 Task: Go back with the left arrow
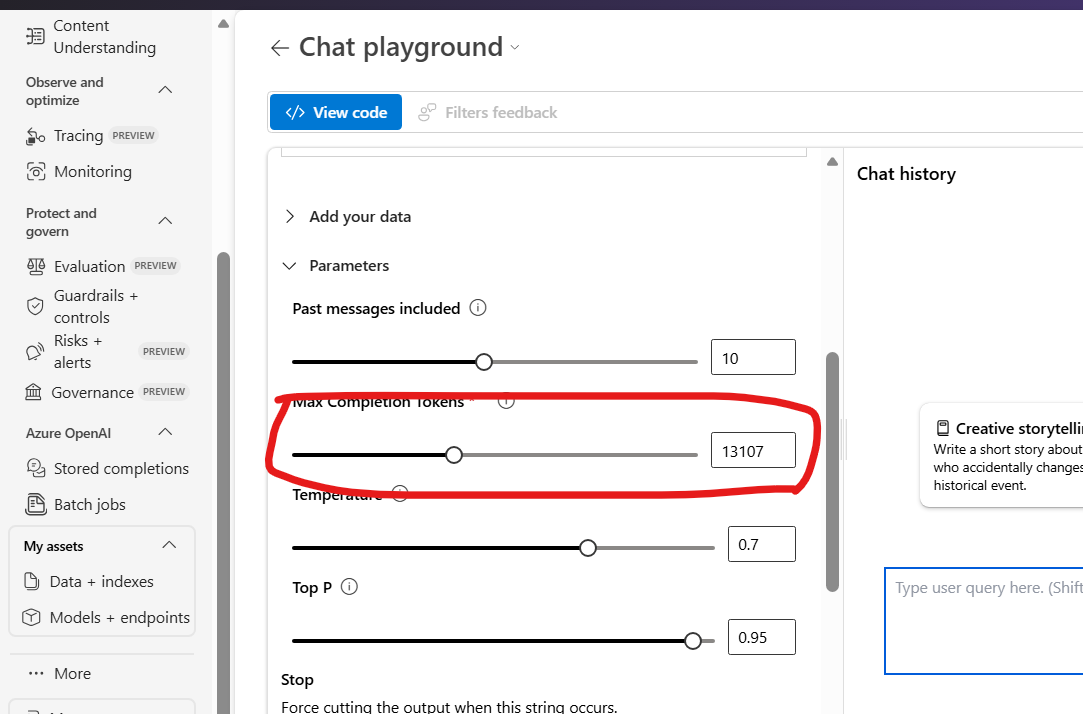[x=280, y=48]
